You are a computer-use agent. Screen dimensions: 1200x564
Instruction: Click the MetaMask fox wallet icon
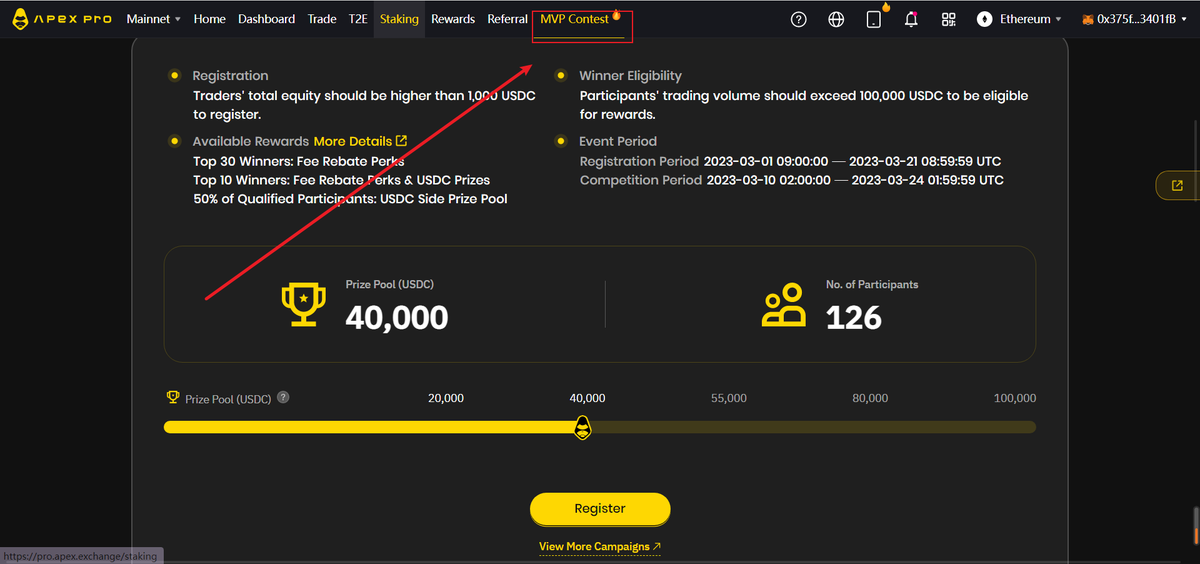click(x=1088, y=19)
